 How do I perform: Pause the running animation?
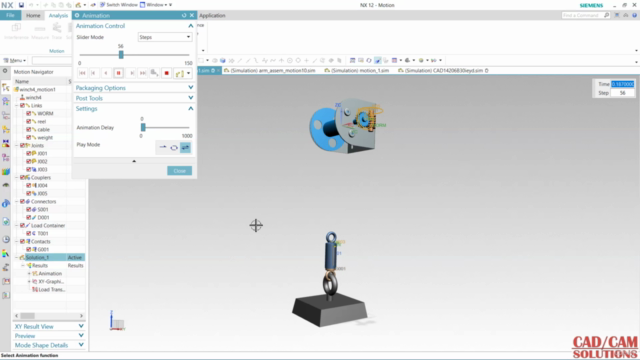(x=118, y=73)
